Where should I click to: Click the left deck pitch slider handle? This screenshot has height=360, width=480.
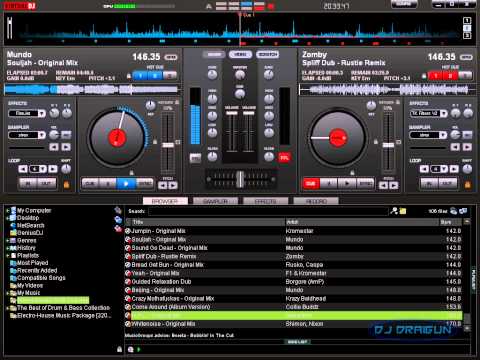(168, 145)
